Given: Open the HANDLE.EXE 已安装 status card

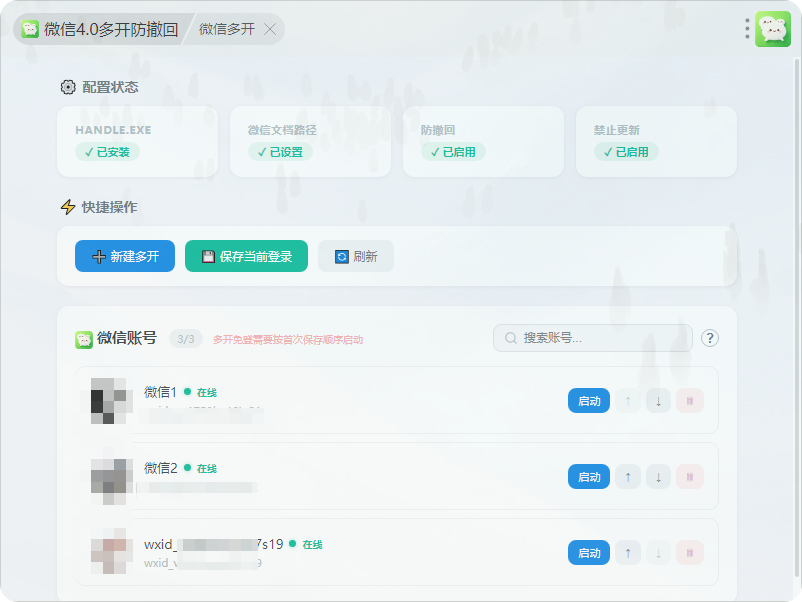Looking at the screenshot, I should [137, 142].
